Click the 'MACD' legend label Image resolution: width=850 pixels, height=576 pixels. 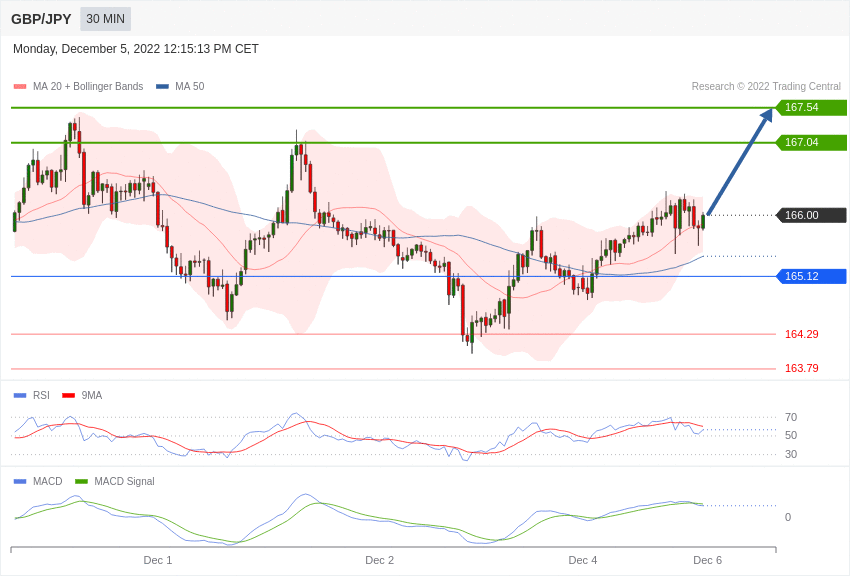(x=48, y=481)
